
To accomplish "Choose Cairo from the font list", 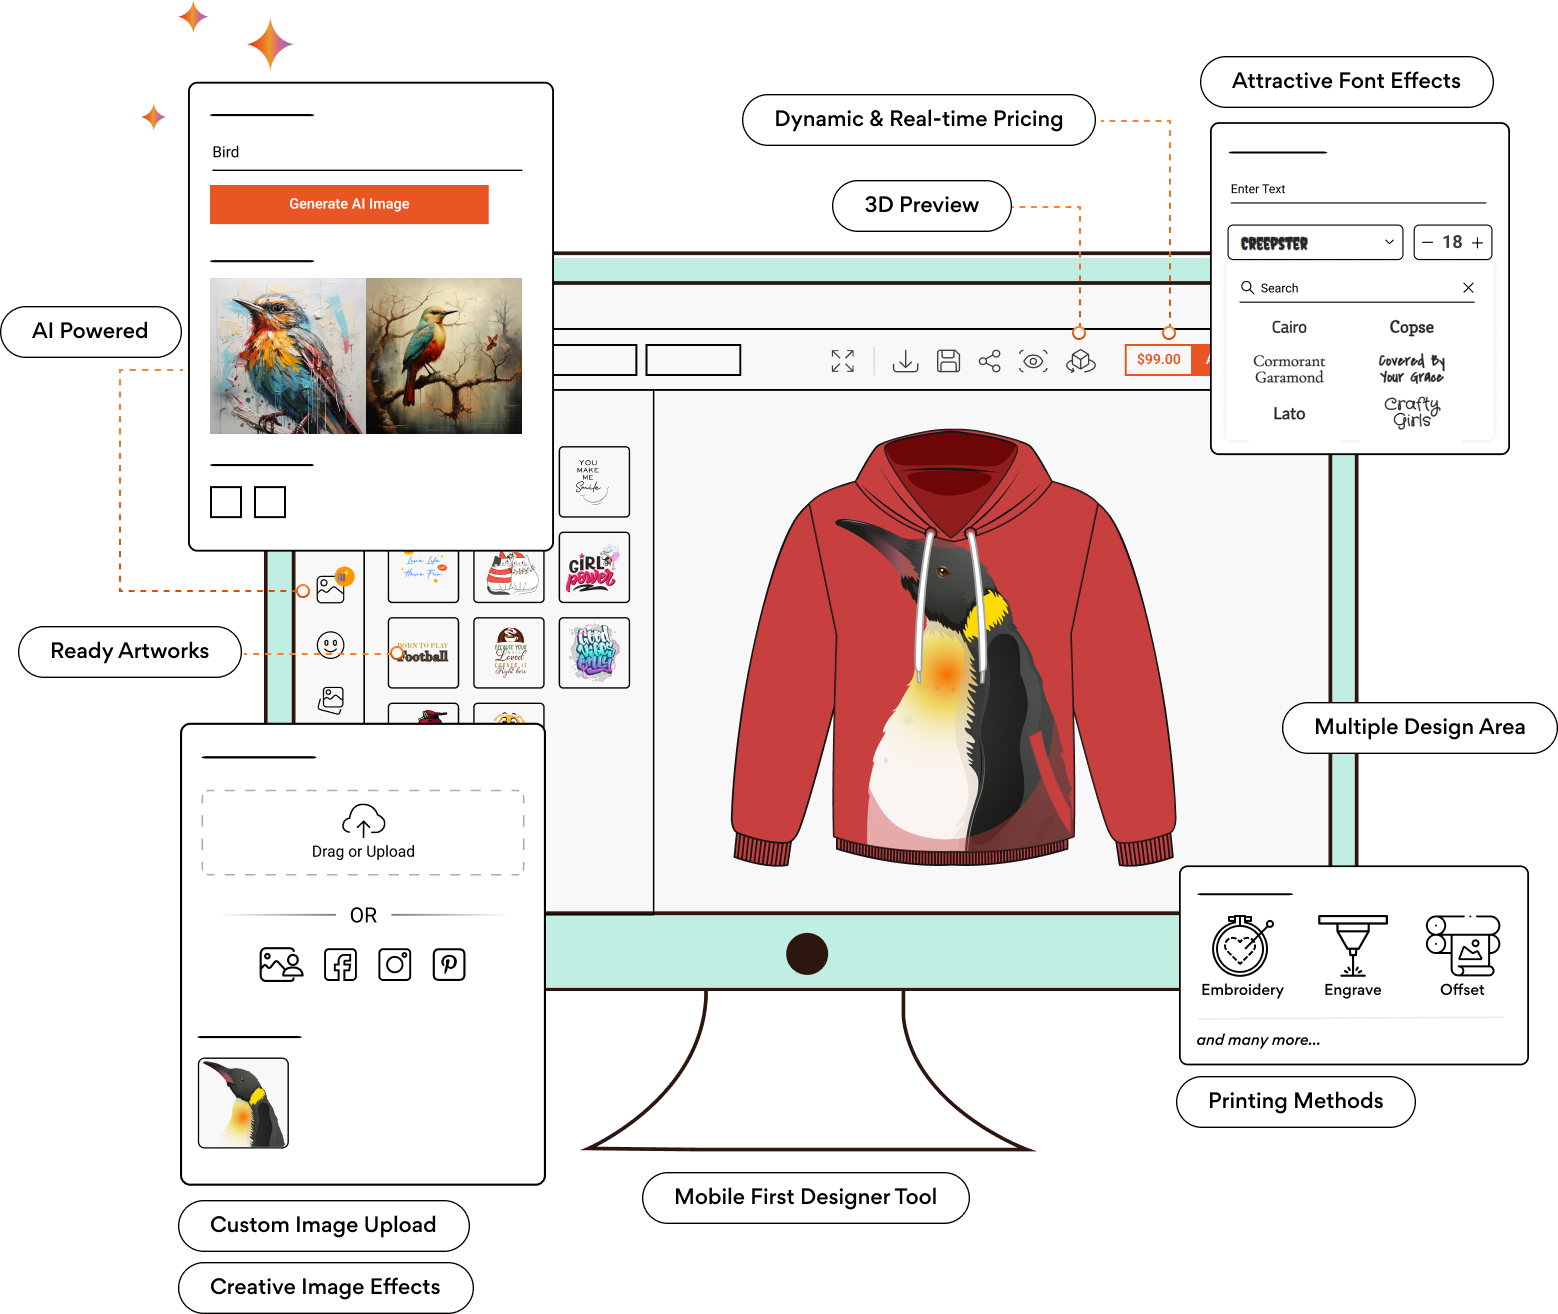I will 1289,327.
